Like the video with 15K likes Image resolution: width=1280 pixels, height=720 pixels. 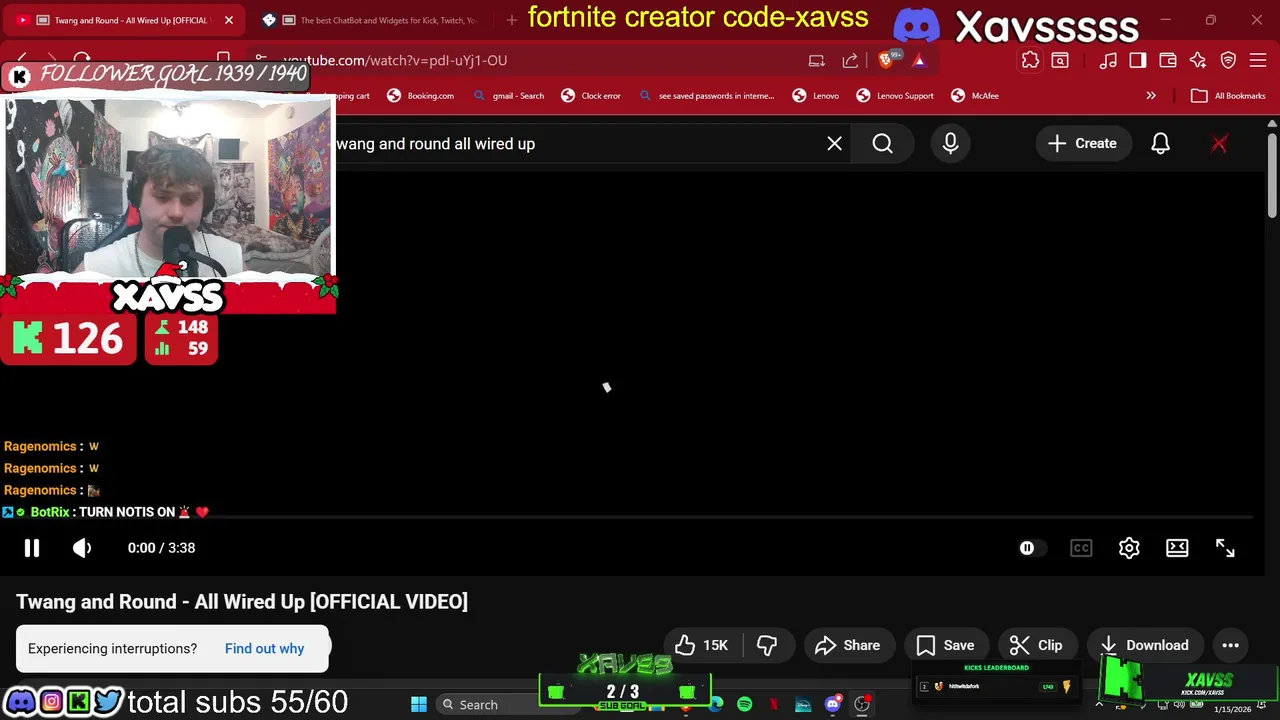[x=702, y=645]
